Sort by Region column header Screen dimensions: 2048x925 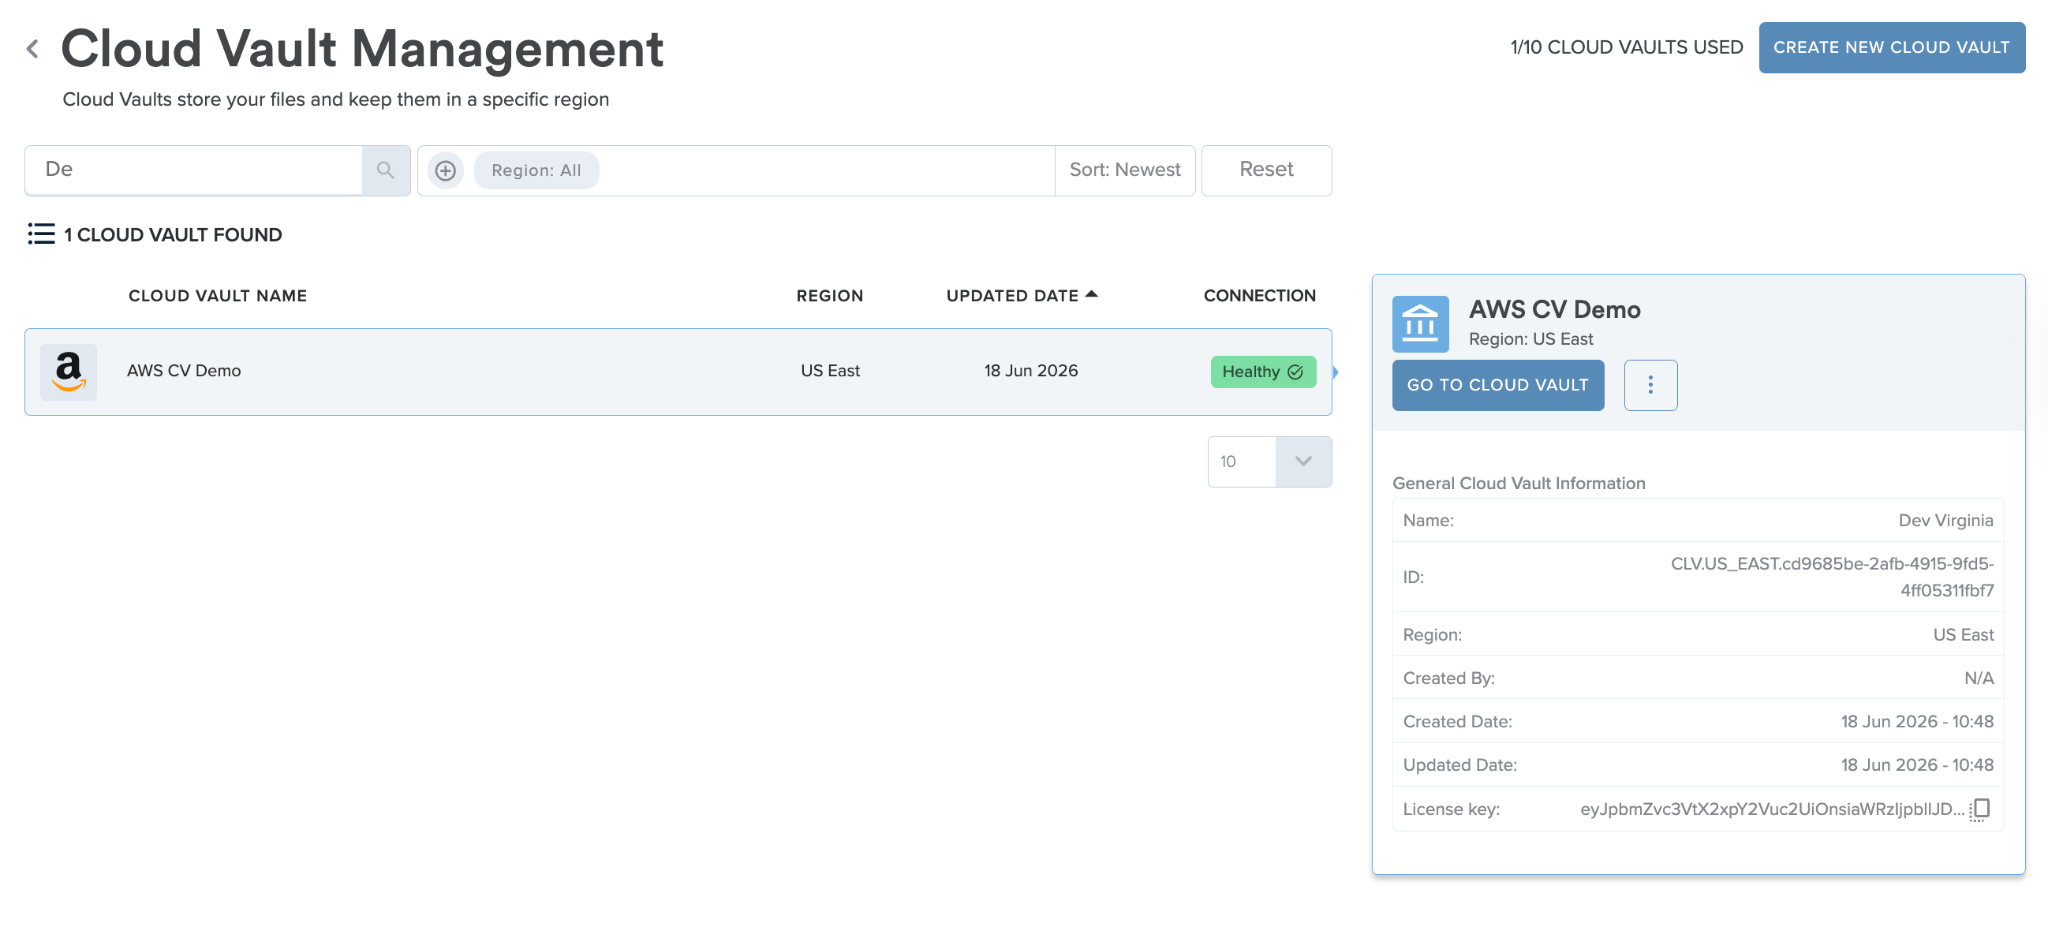(x=830, y=296)
